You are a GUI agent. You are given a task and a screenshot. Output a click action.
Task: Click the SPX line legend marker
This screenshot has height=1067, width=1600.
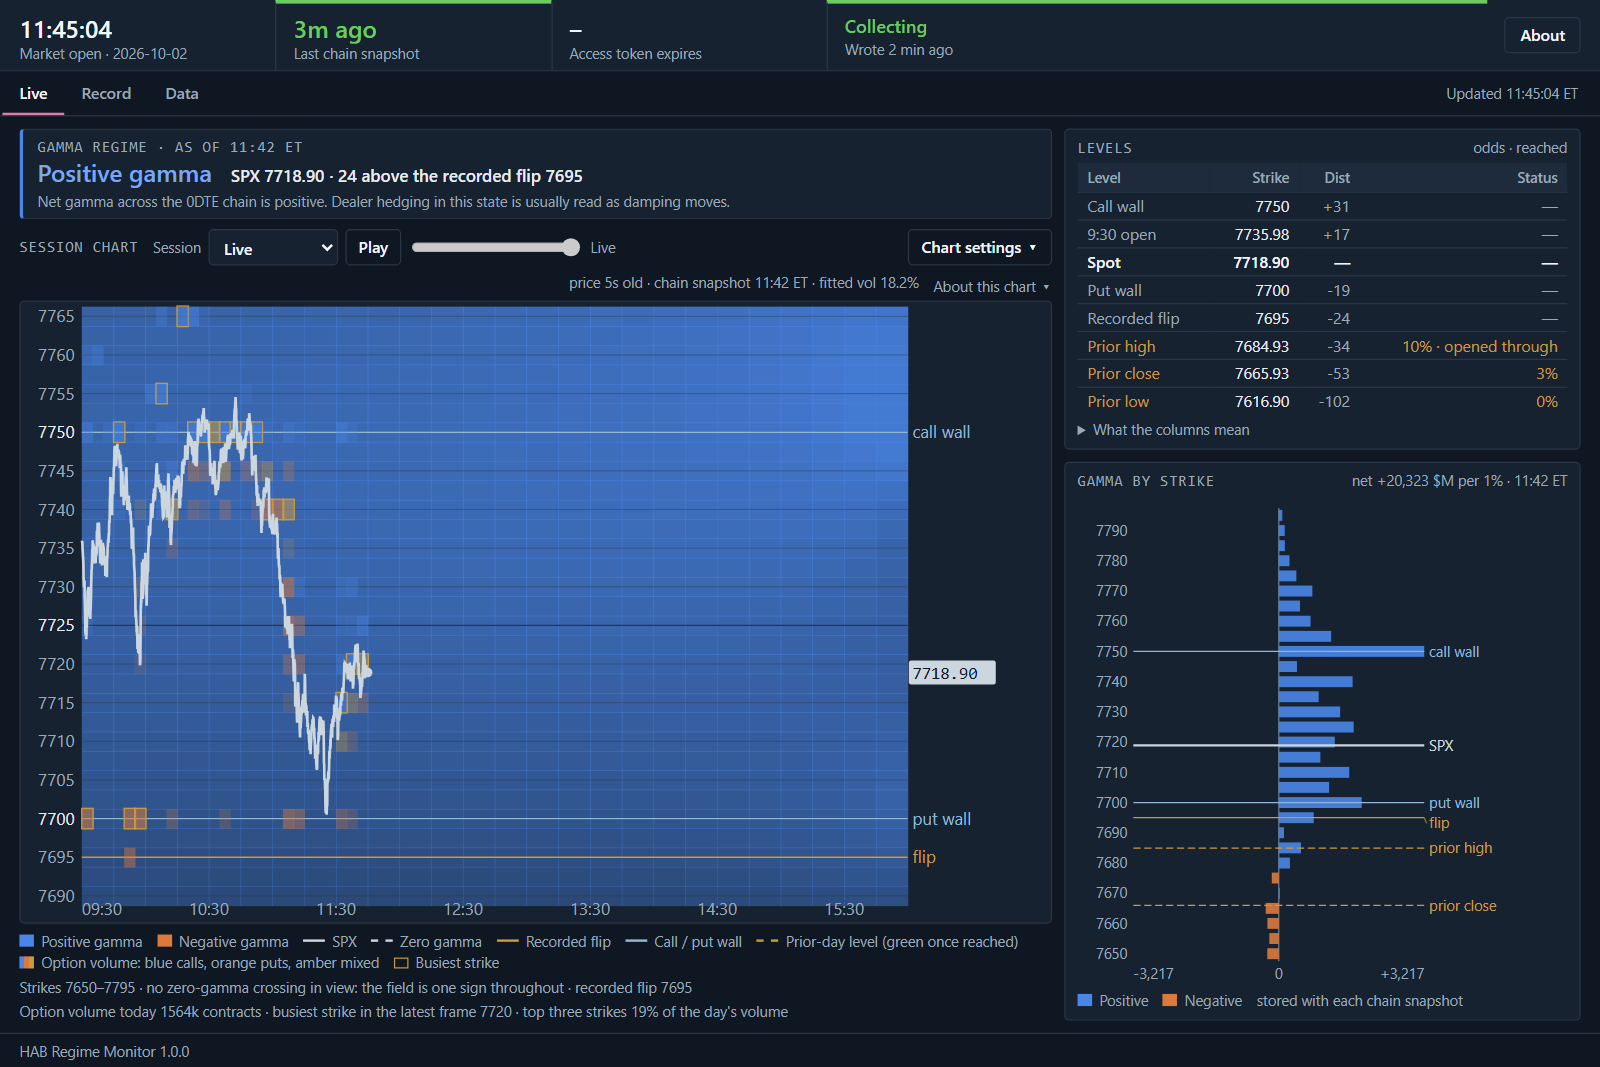click(314, 941)
